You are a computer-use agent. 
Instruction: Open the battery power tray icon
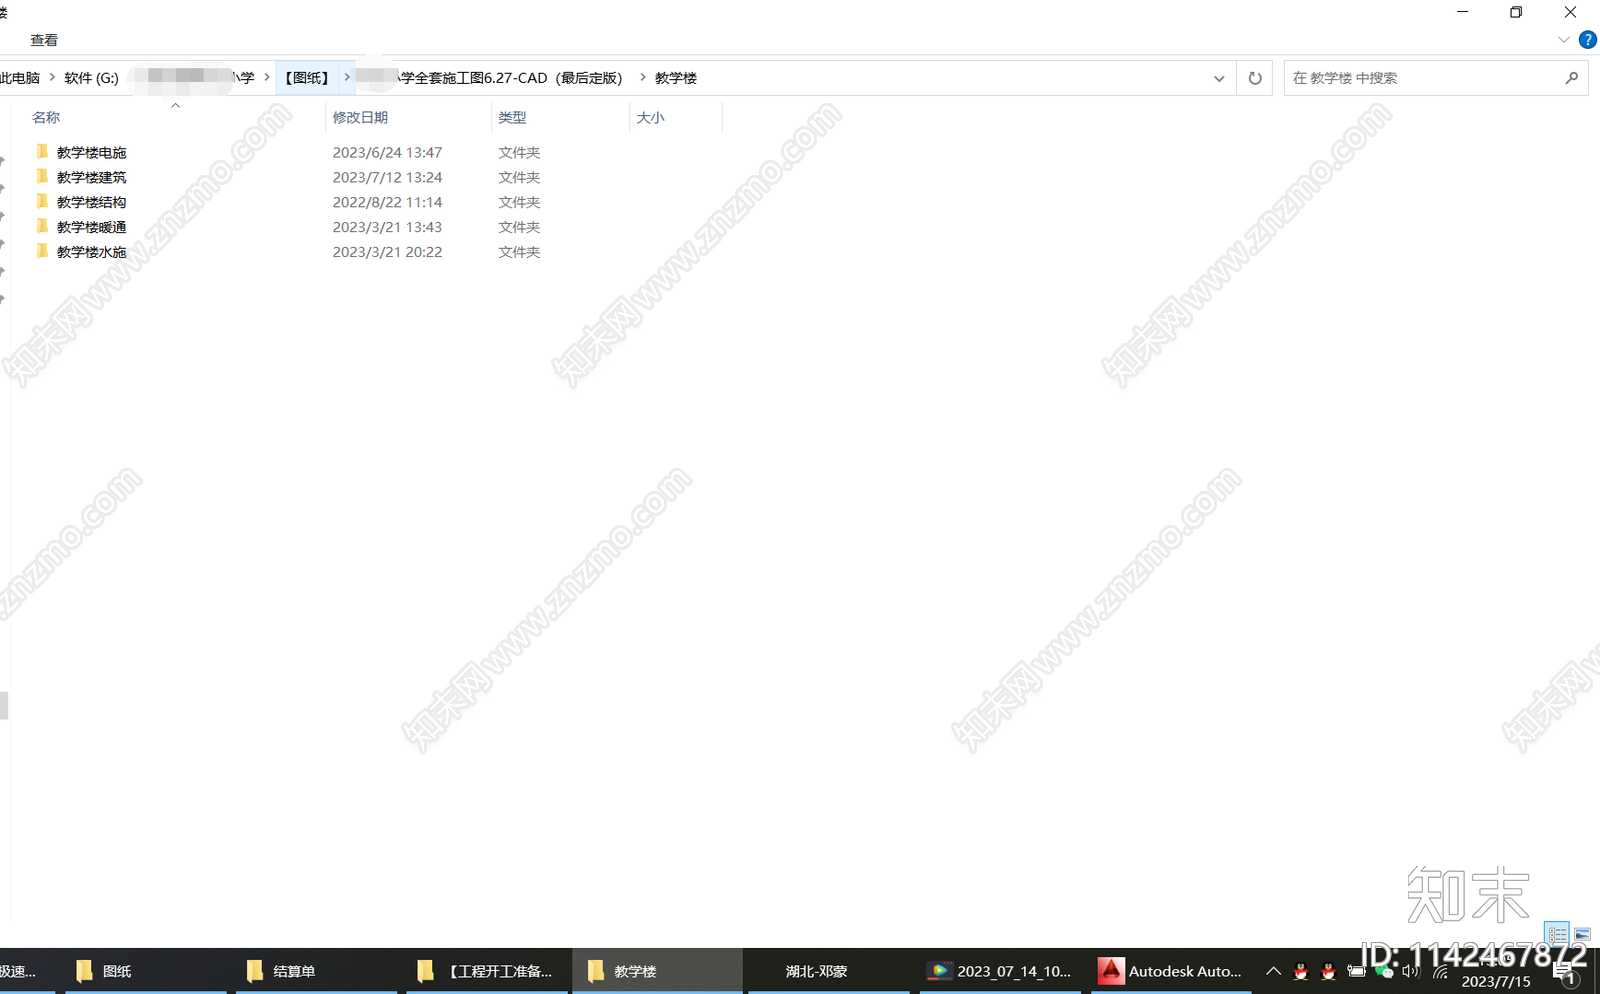click(1356, 971)
